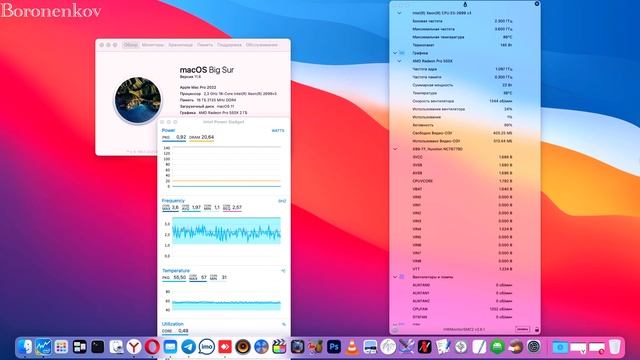640x360 pixels.
Task: Click the macOS Big Sur logo image
Action: click(x=138, y=100)
